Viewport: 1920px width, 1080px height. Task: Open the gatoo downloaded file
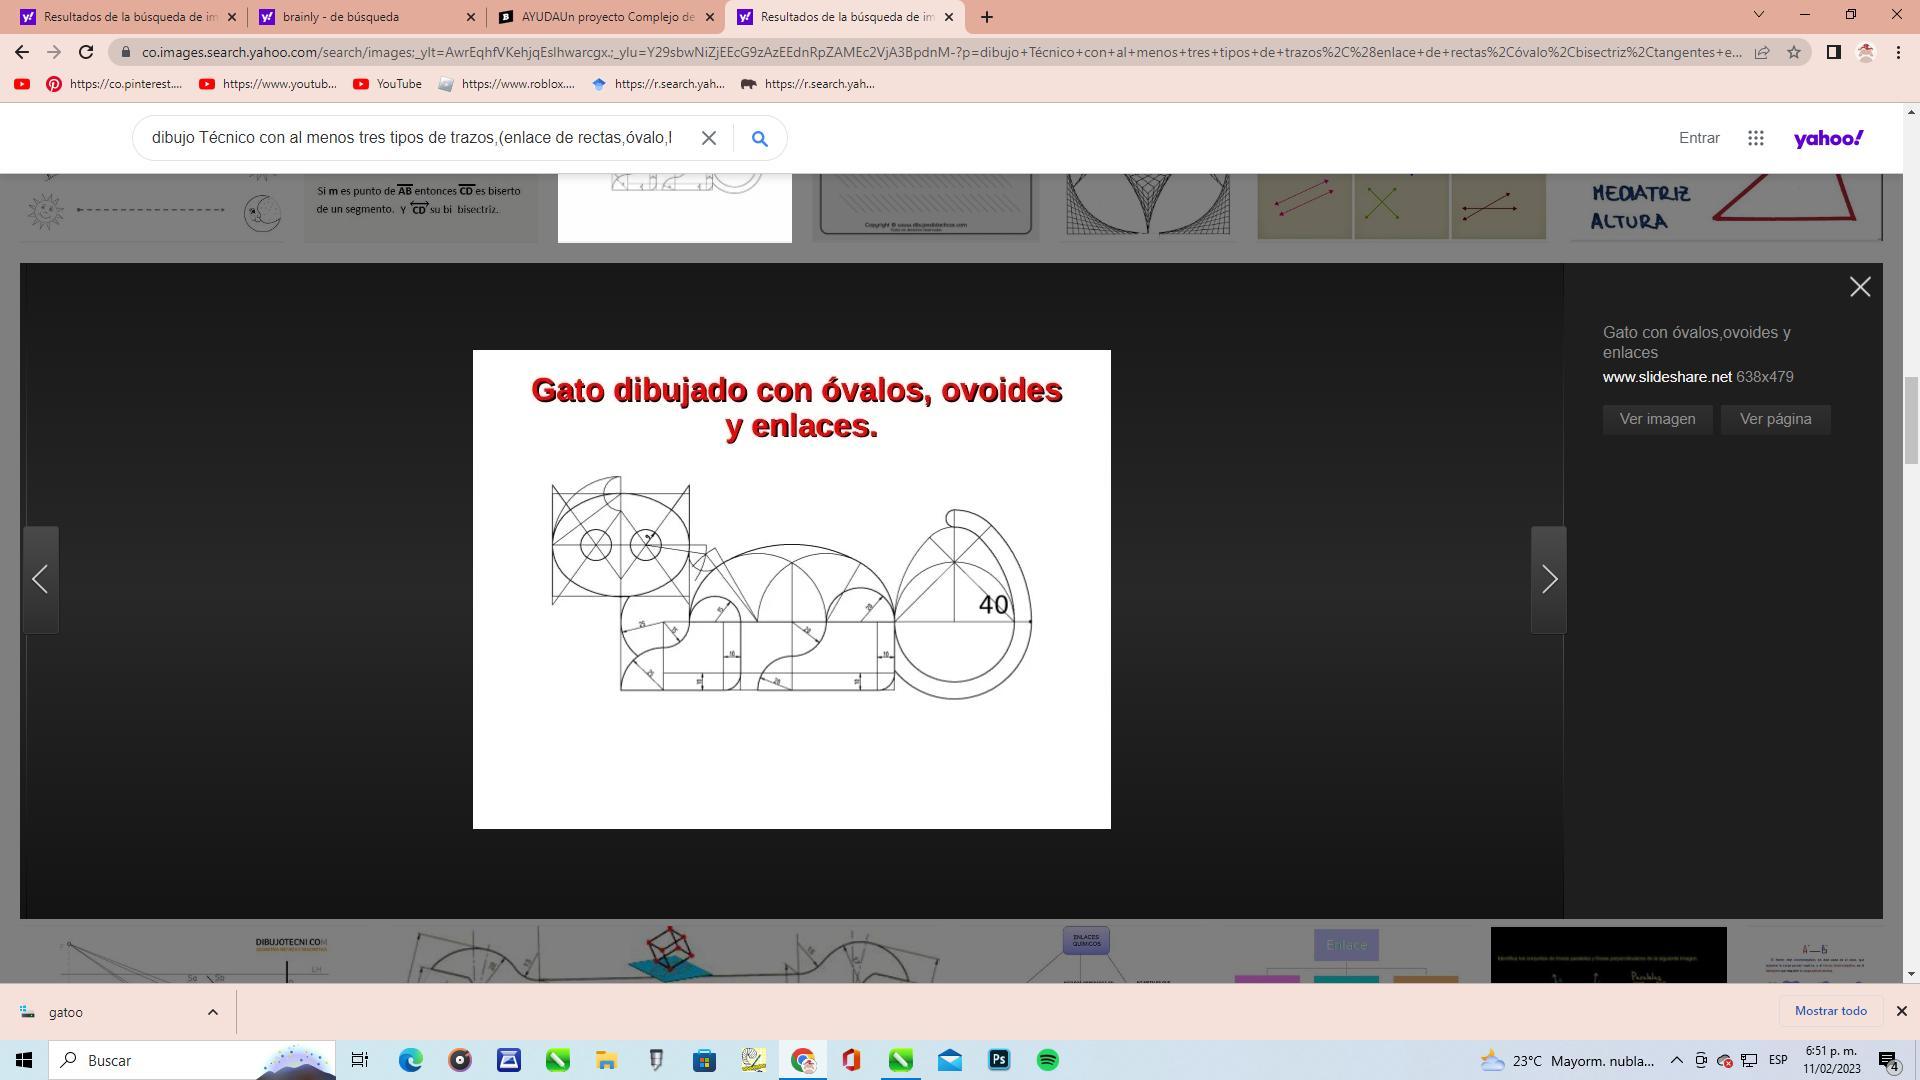pyautogui.click(x=66, y=1012)
